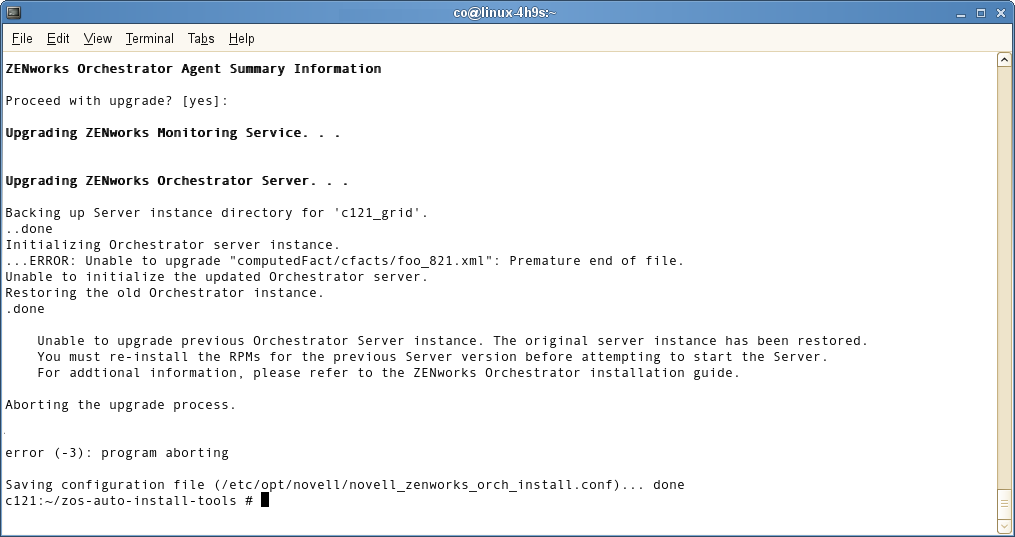Click the scrollbar down arrow
This screenshot has width=1015, height=537.
coord(1004,526)
